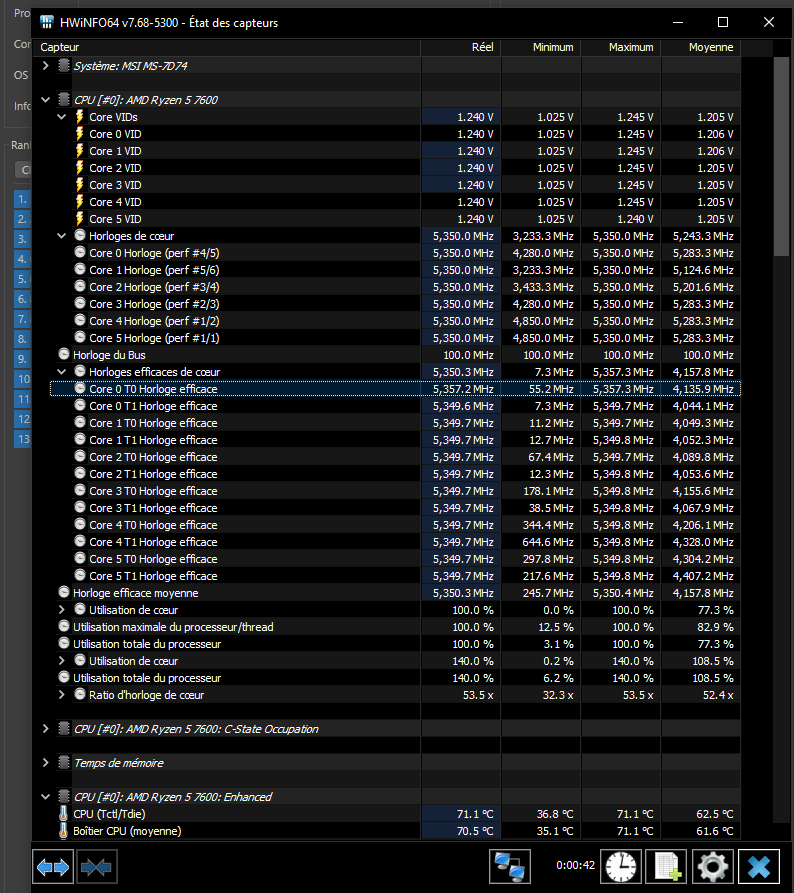Expand the C-State Occupation section
Image resolution: width=794 pixels, height=893 pixels.
tap(46, 728)
